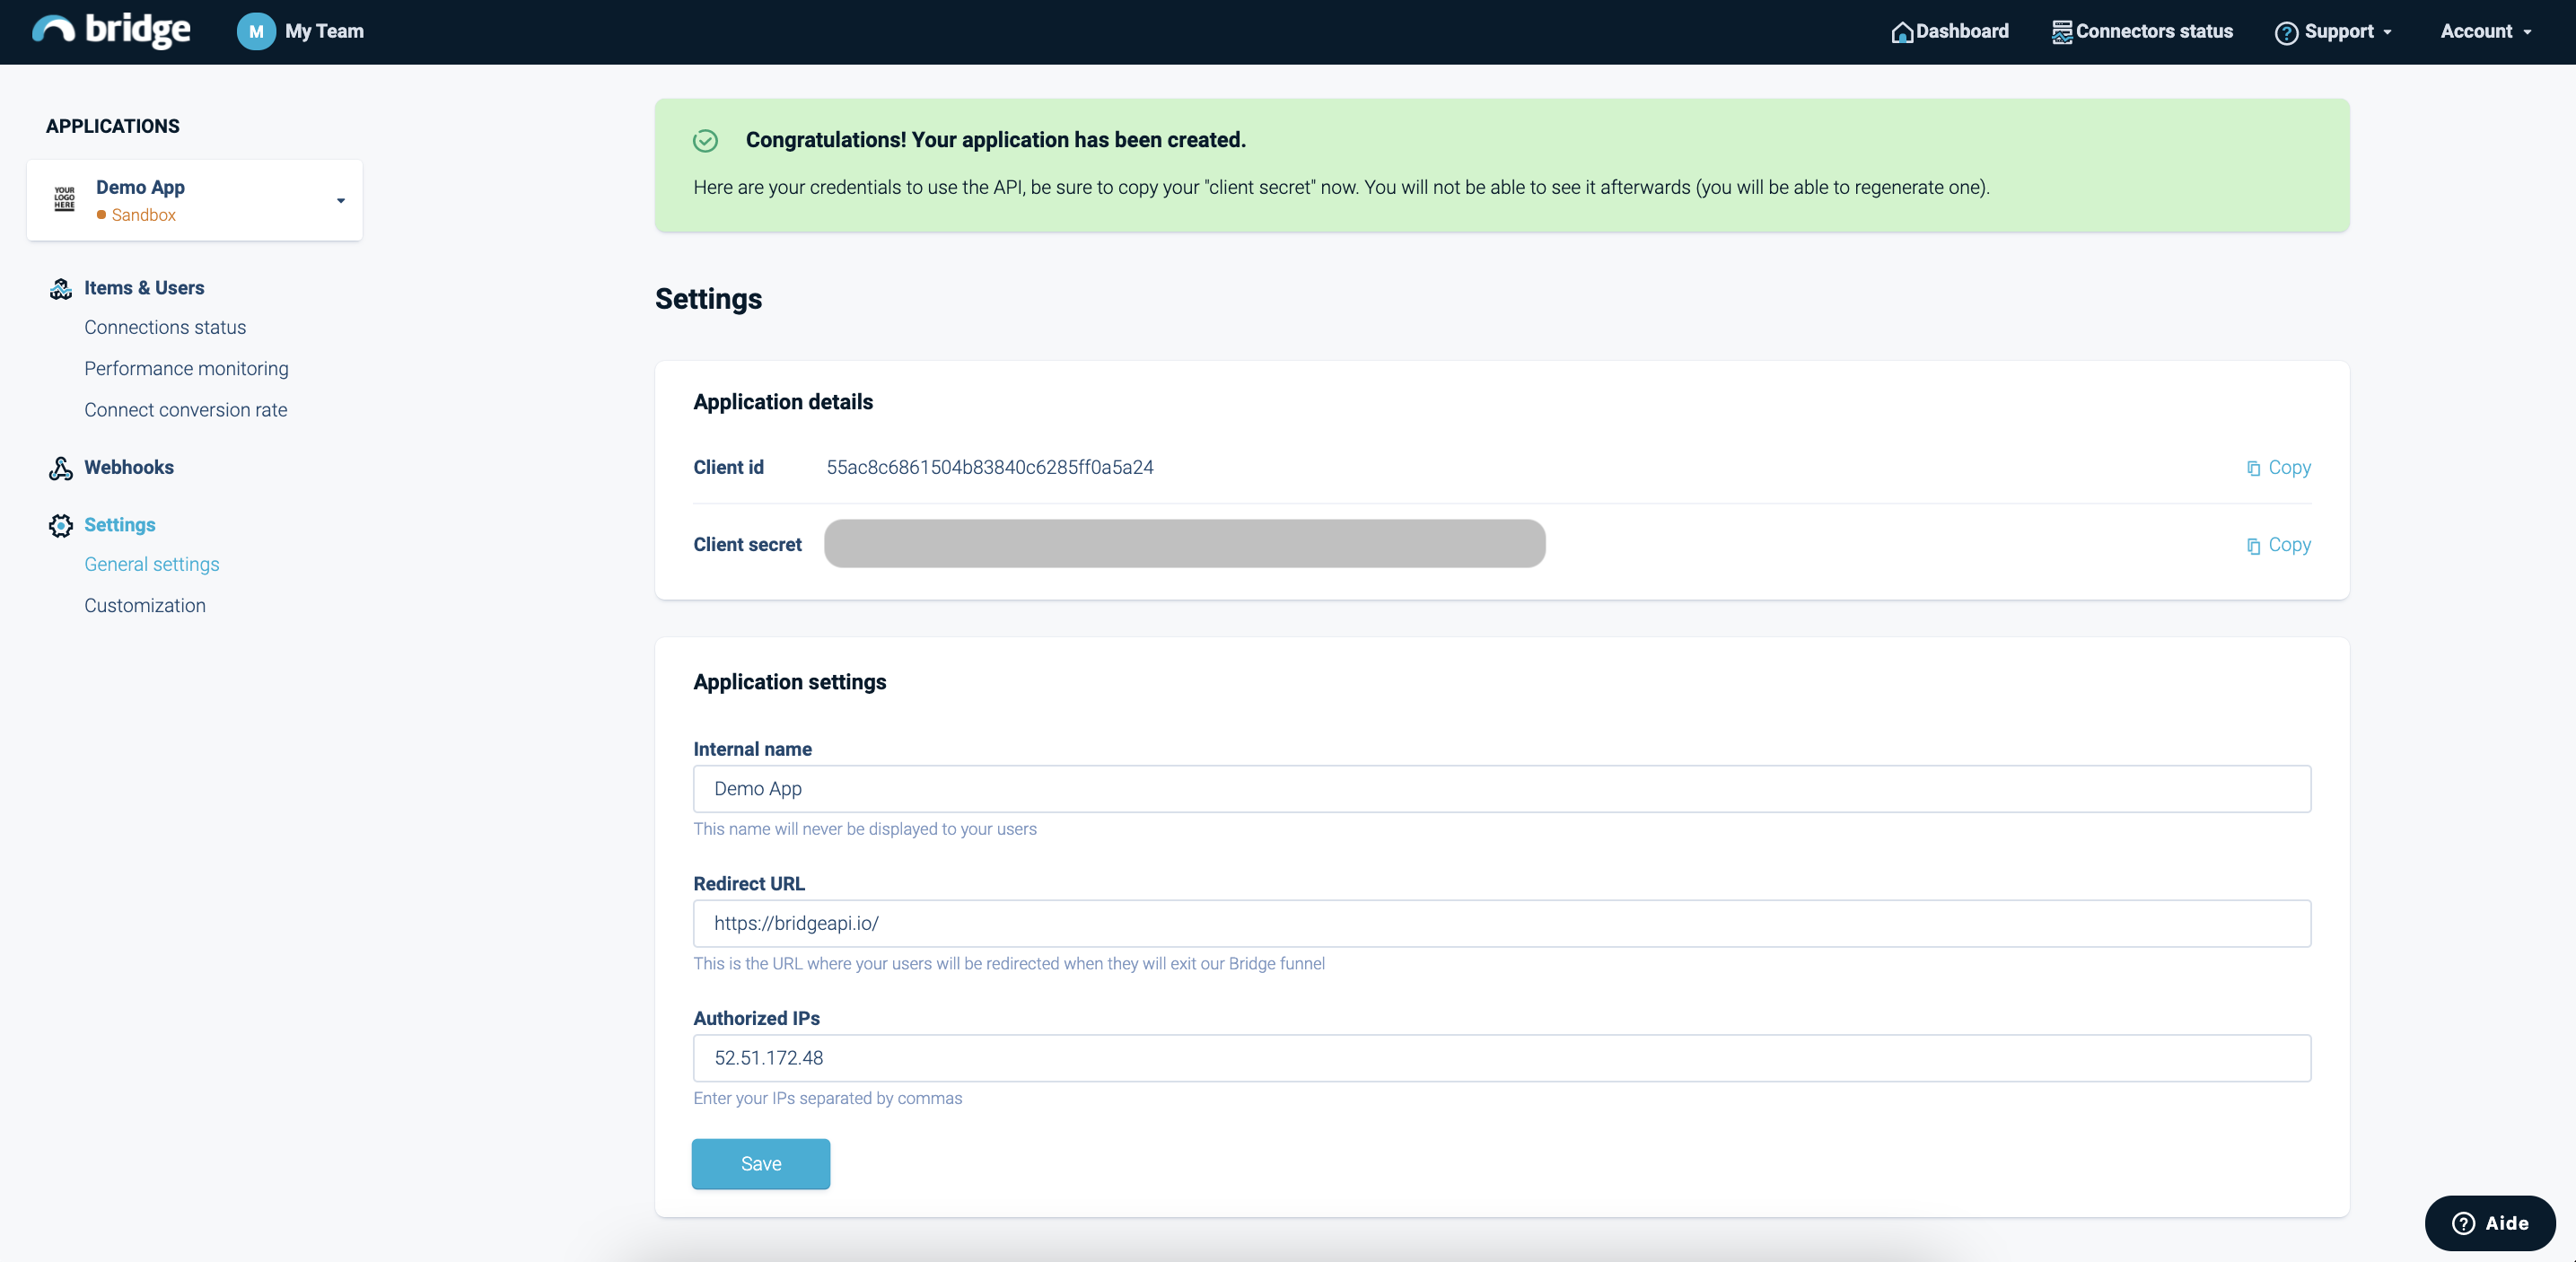Screen dimensions: 2576x1262
Task: Go to Performance monitoring
Action: click(186, 369)
